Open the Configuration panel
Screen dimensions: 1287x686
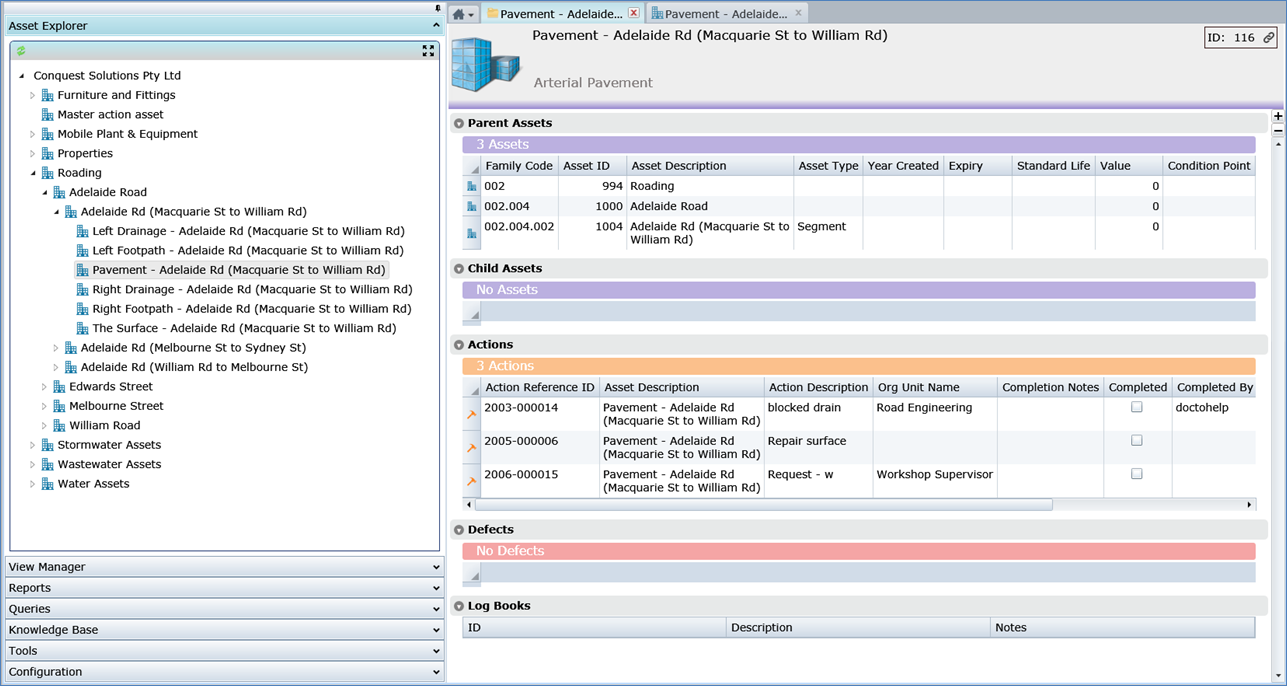224,672
